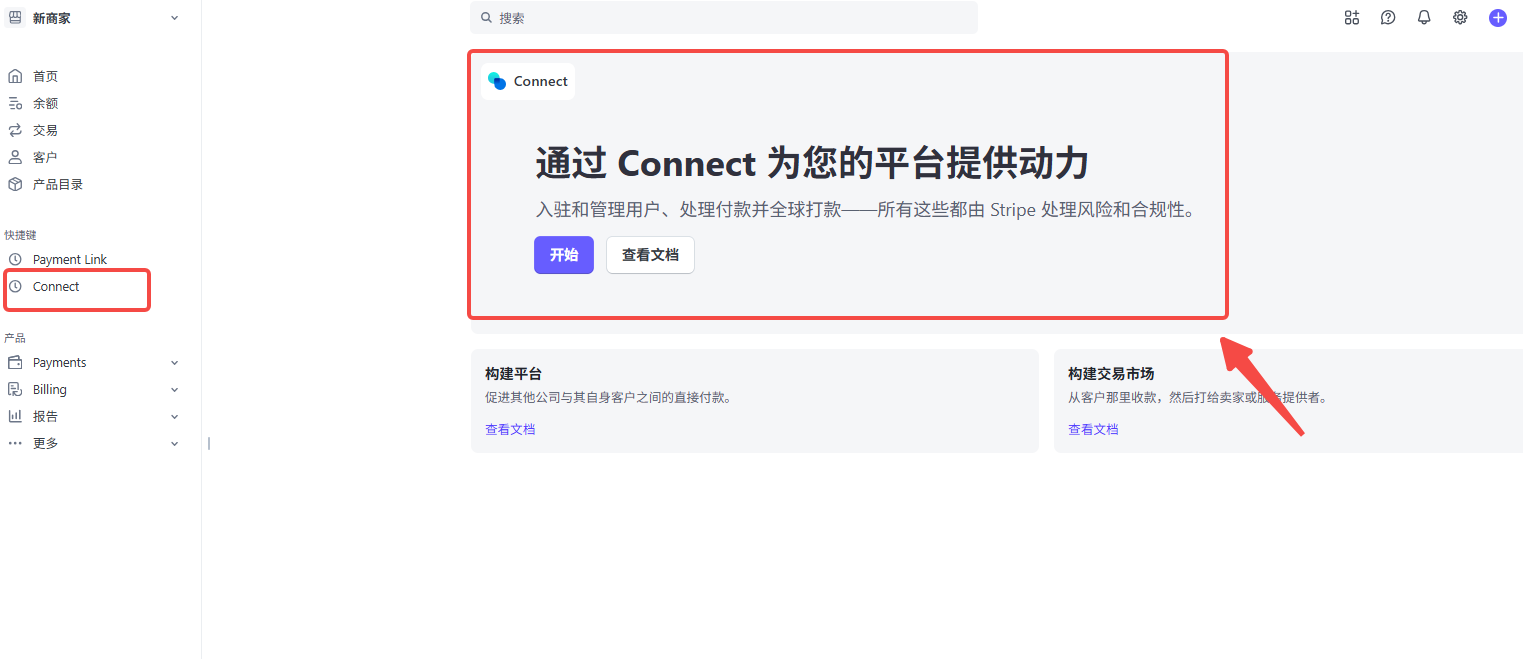Click the 客户 customers icon

[x=15, y=156]
